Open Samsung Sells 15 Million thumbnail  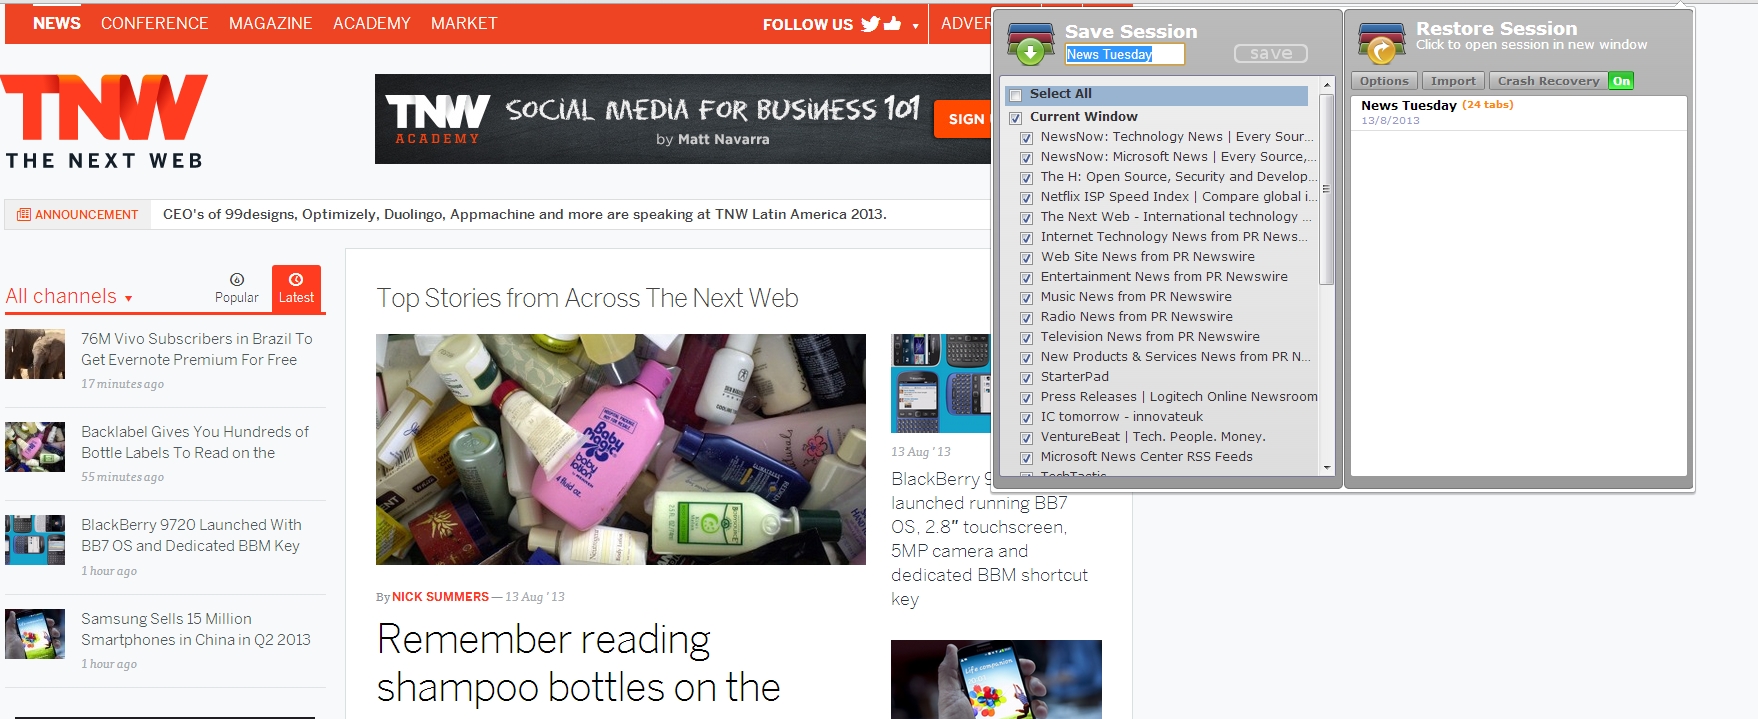(35, 634)
